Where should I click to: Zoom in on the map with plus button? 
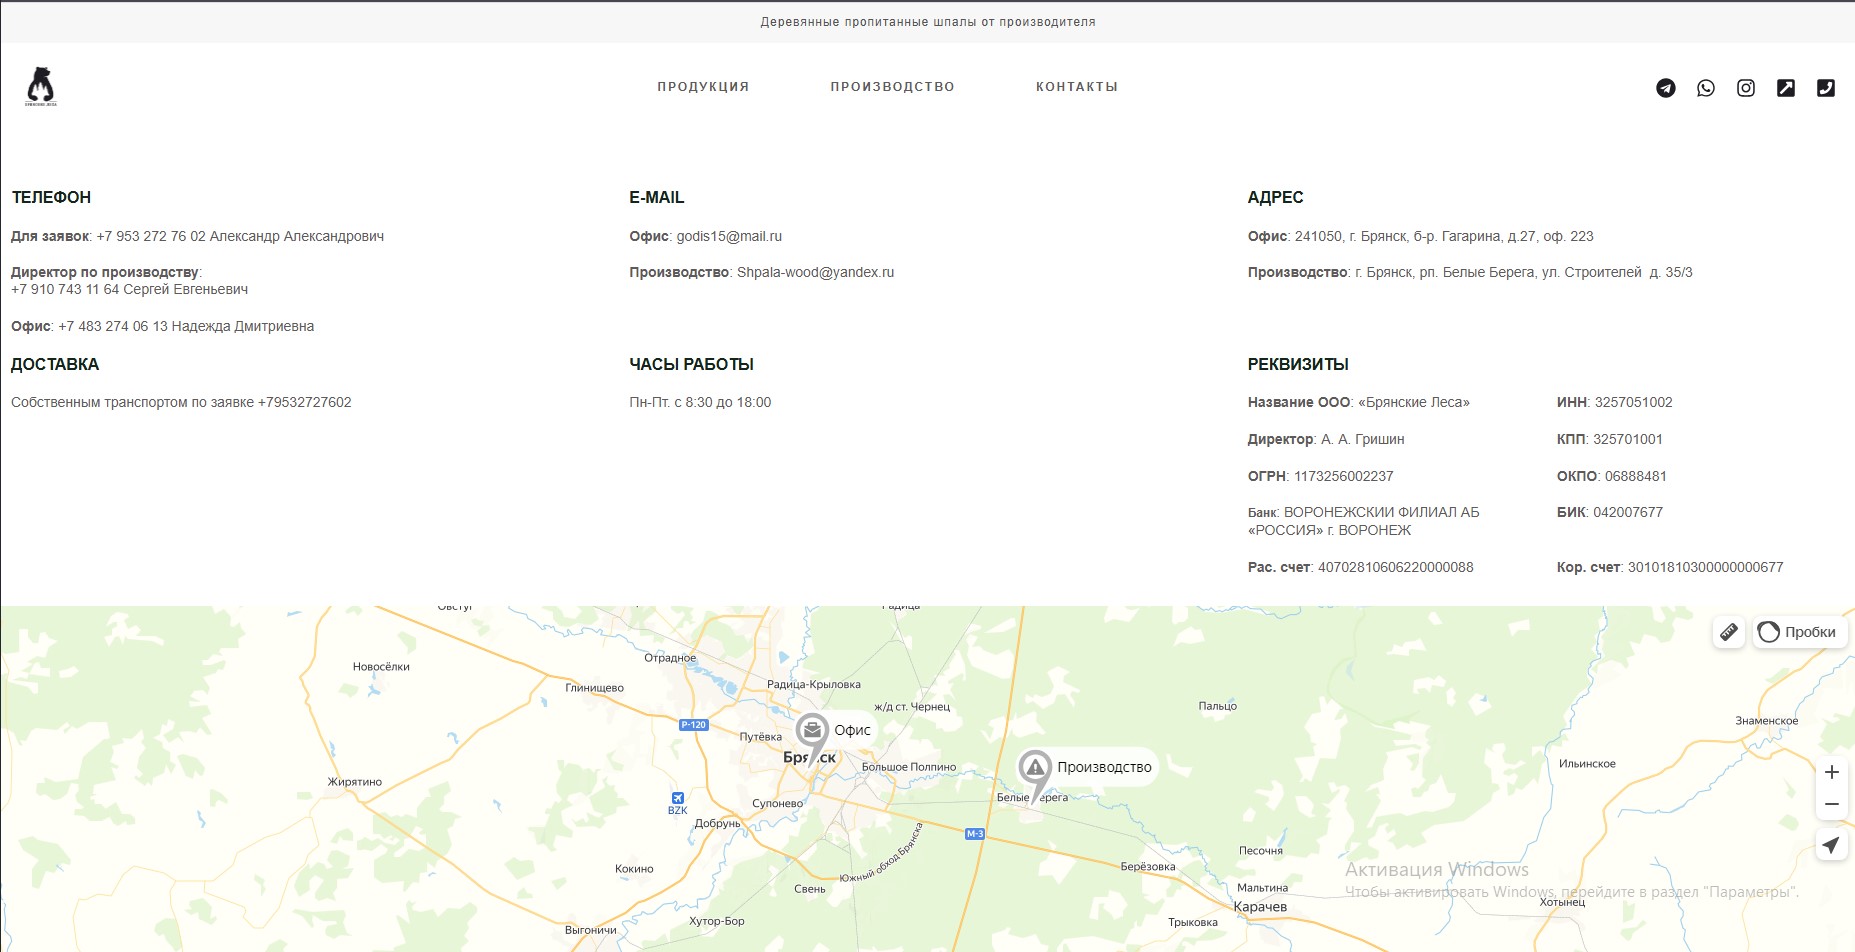1832,771
